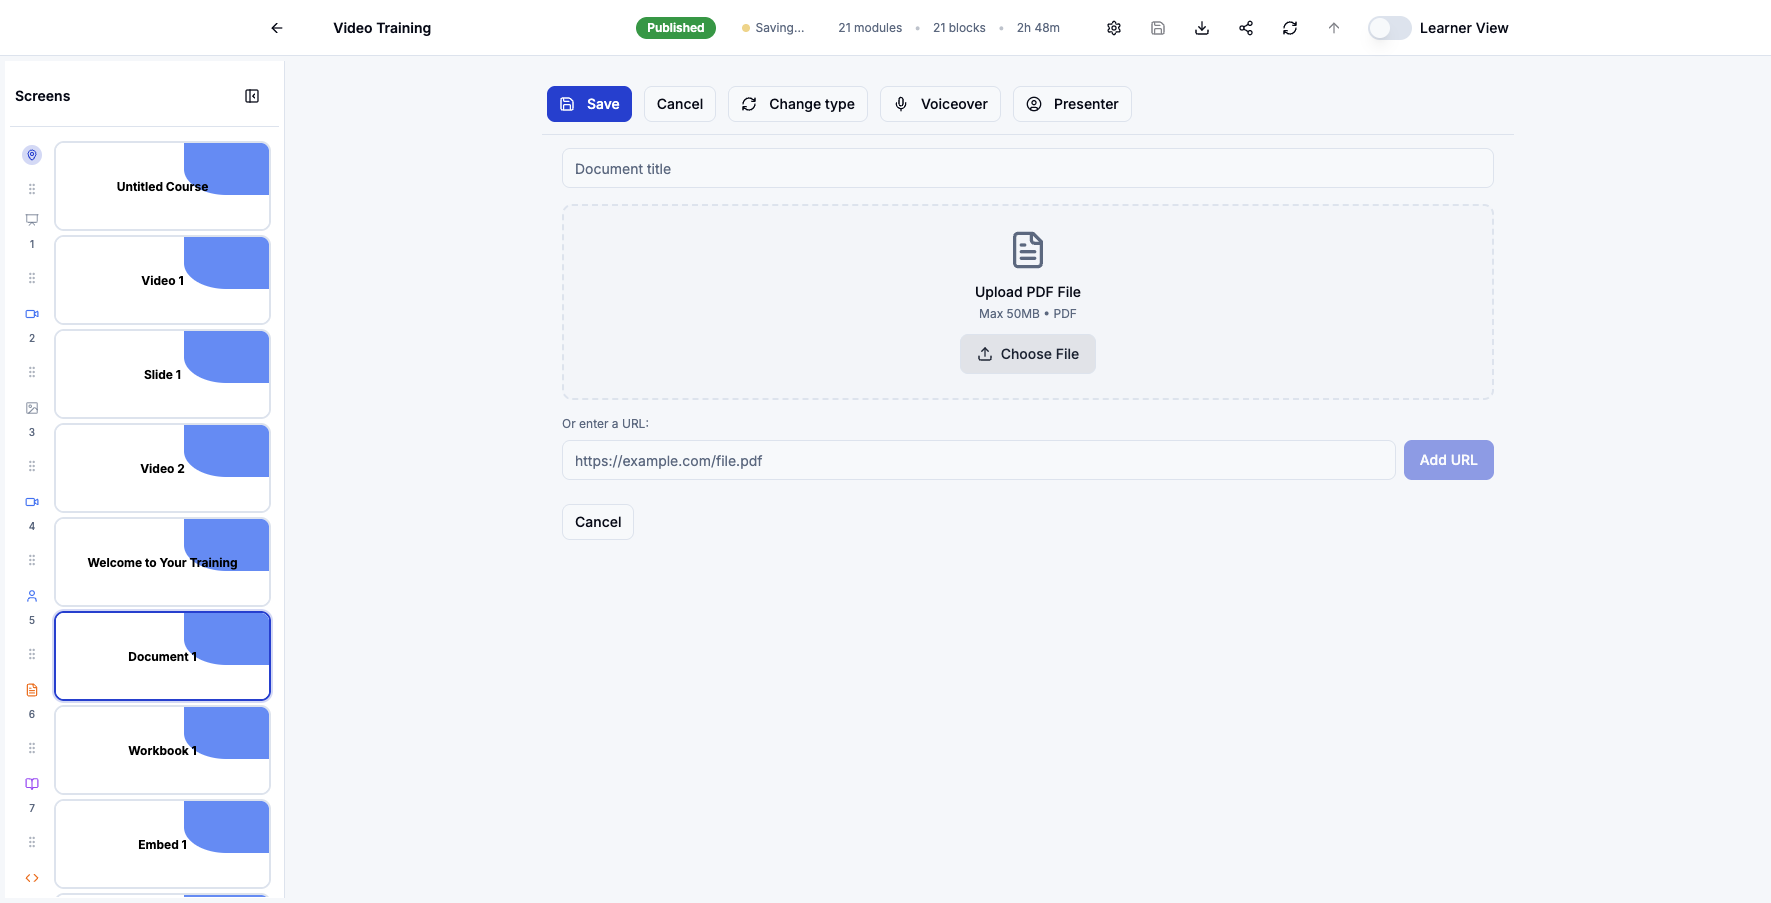Click the Published status badge
The width and height of the screenshot is (1771, 903).
click(x=676, y=28)
